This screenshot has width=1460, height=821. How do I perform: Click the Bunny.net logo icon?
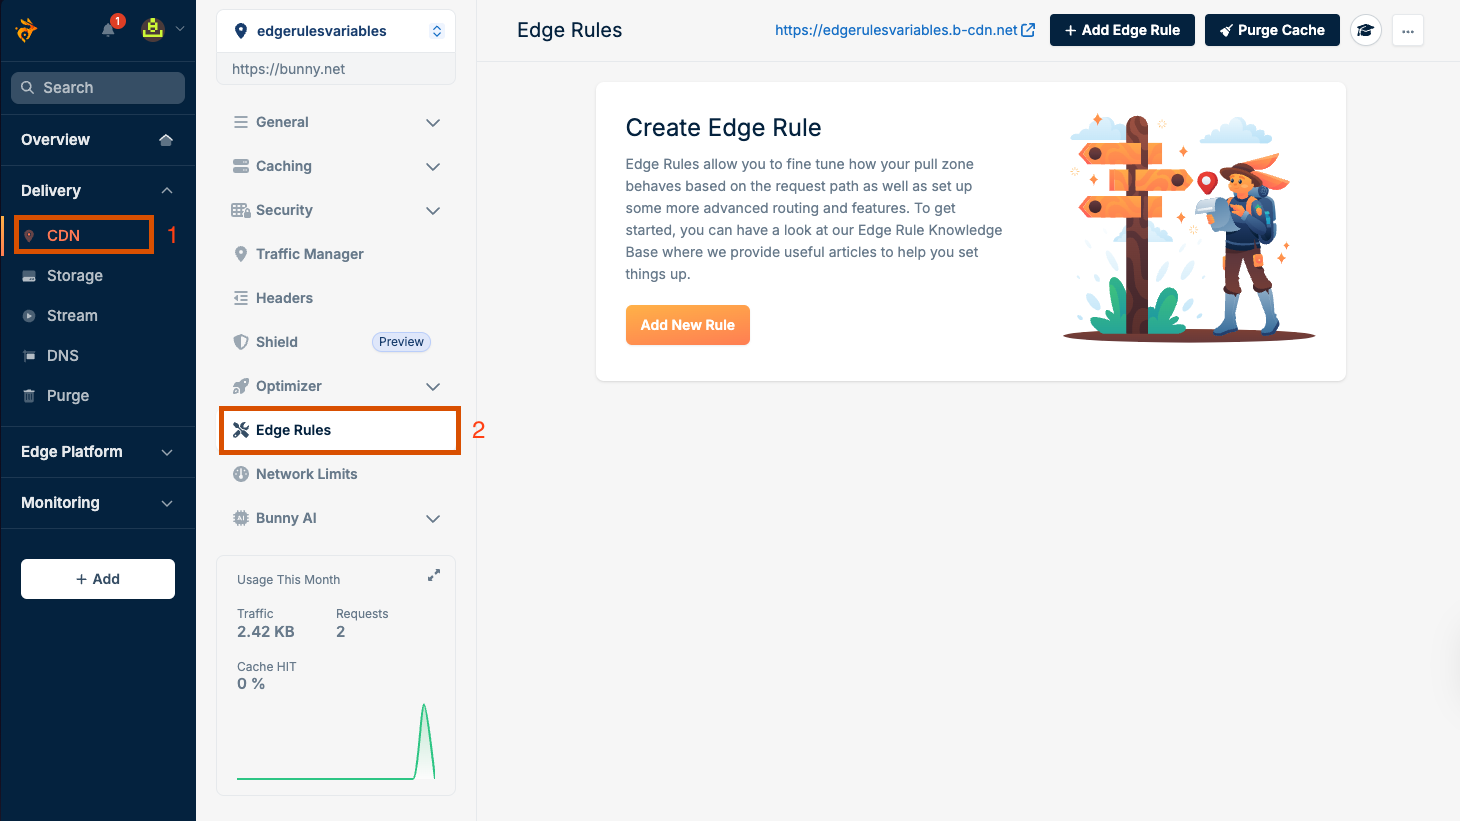point(24,29)
